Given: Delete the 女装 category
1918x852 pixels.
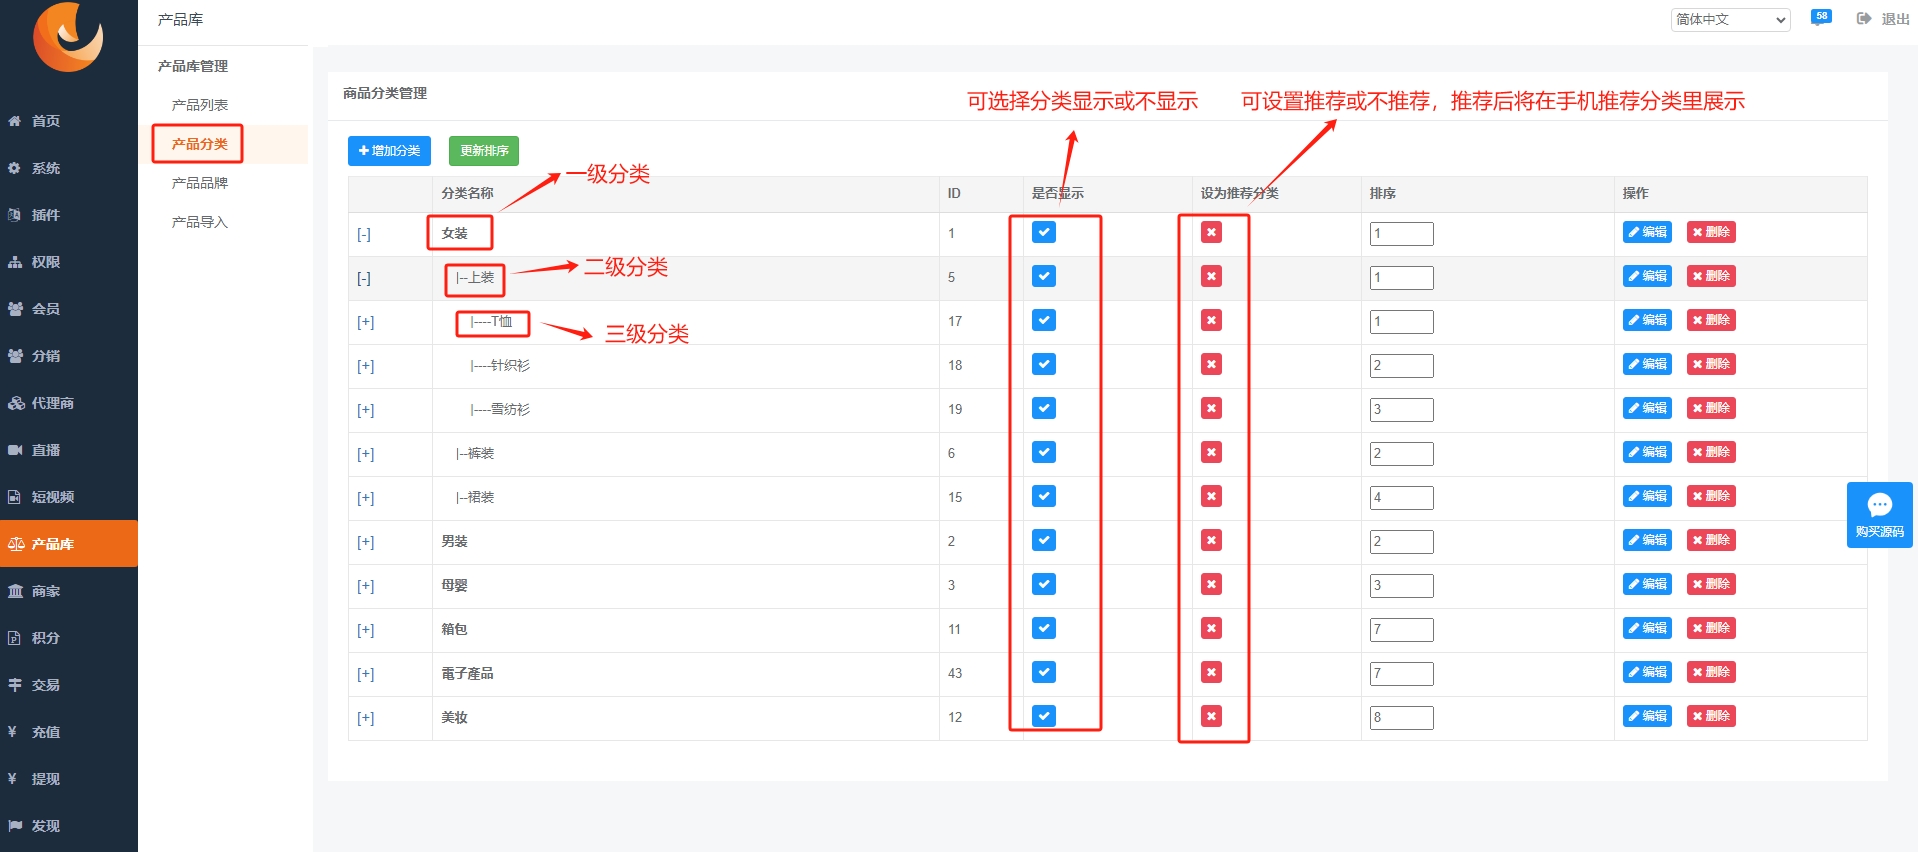Looking at the screenshot, I should (x=1711, y=232).
